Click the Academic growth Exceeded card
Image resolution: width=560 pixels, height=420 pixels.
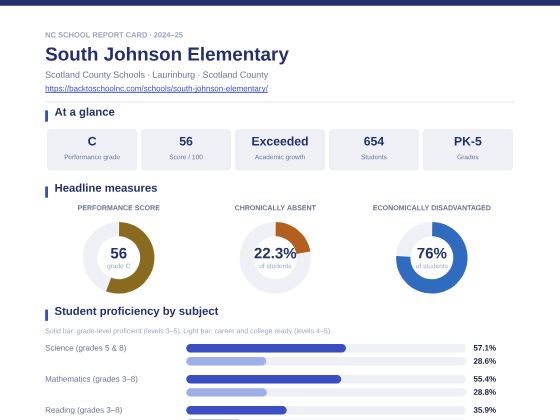(280, 150)
